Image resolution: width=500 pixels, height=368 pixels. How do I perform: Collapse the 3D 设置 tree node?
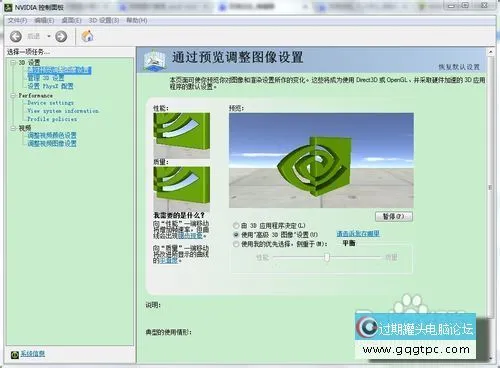pos(13,62)
